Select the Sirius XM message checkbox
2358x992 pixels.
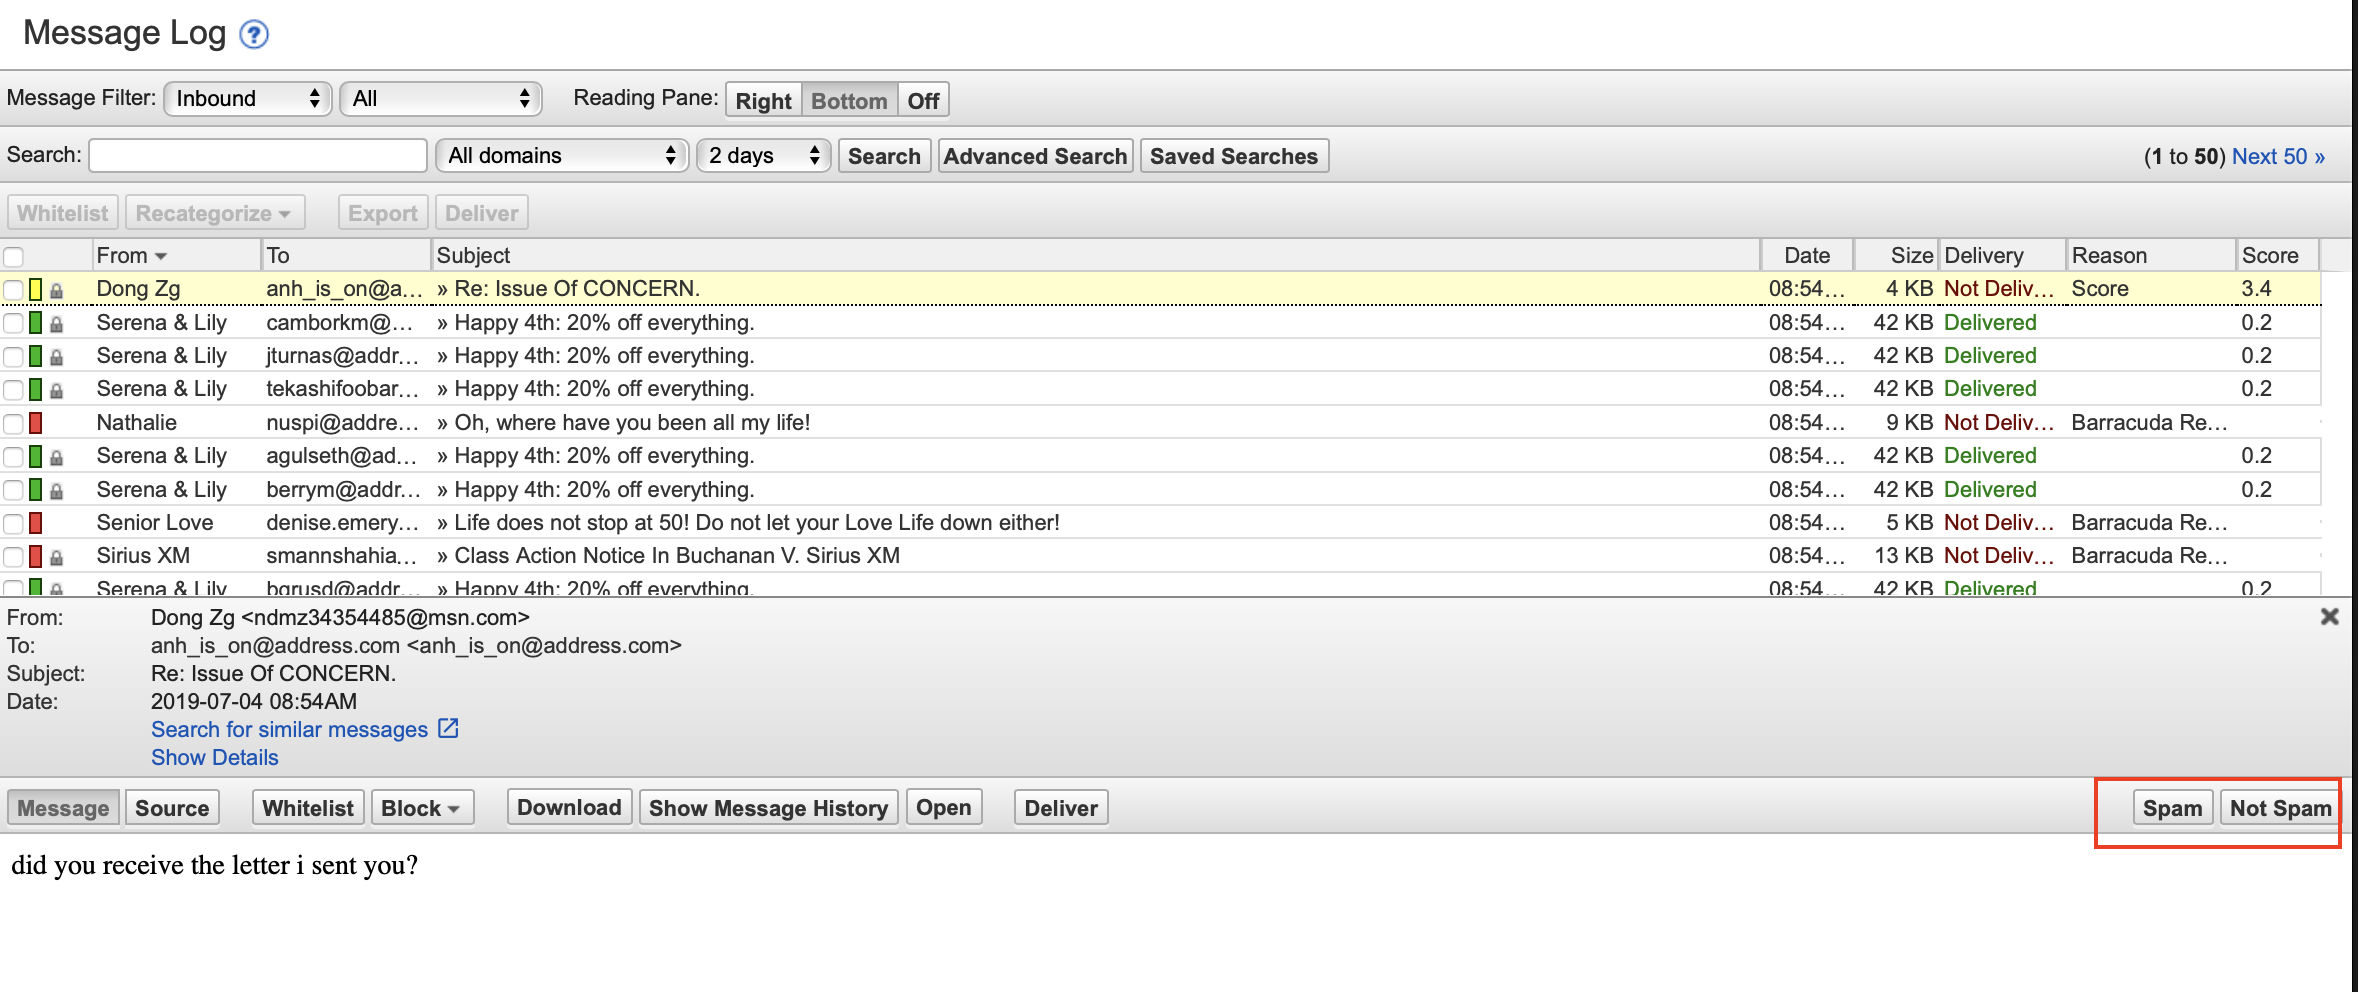[14, 557]
